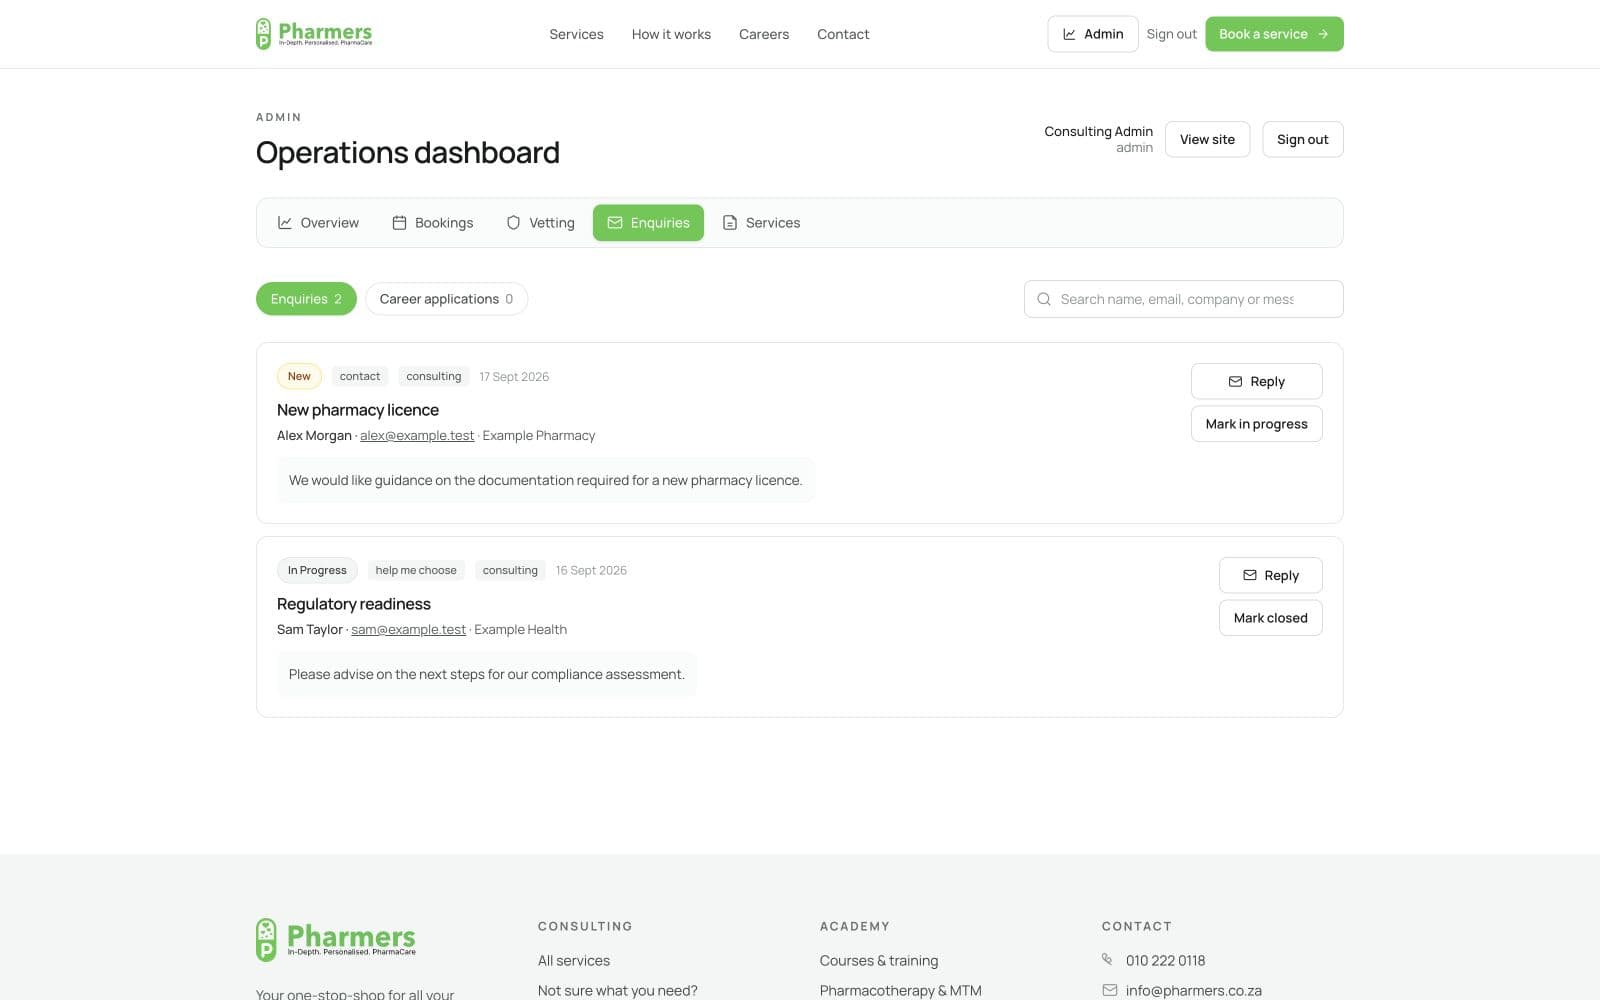
Task: Click the phone icon next to 010 222 0118
Action: click(x=1108, y=960)
